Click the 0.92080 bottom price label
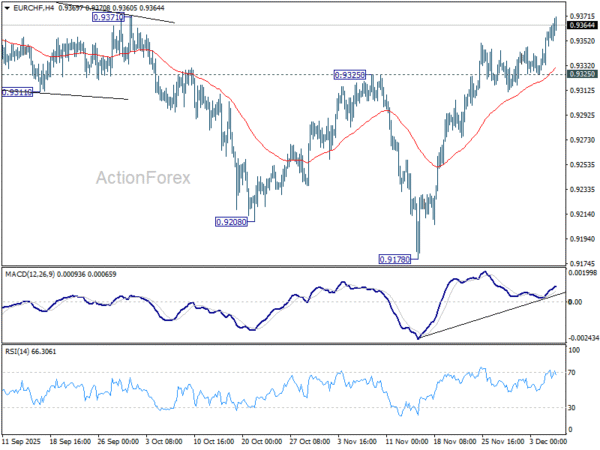This screenshot has height=450, width=600. click(x=232, y=222)
